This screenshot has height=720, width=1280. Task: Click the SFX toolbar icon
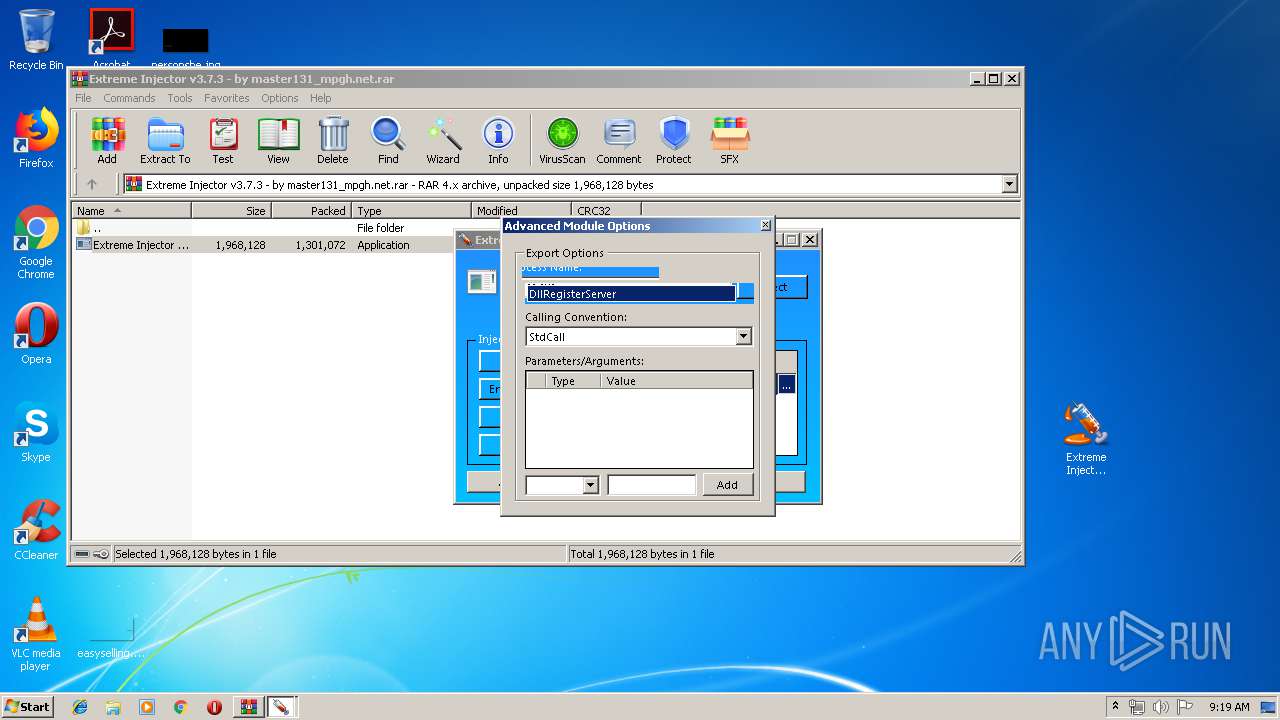click(730, 140)
